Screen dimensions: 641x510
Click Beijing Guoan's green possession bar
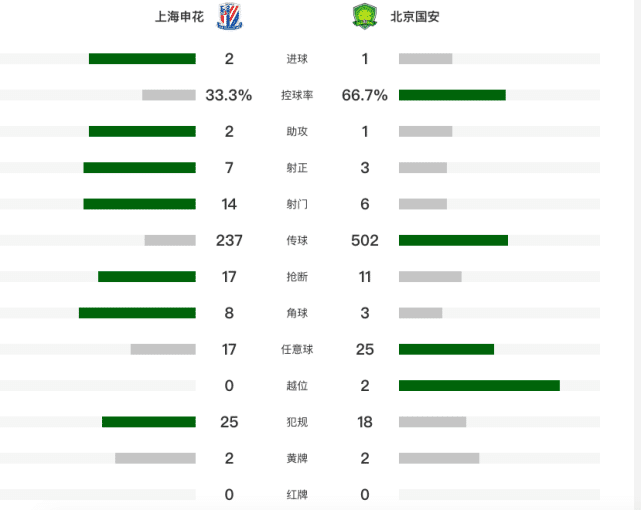point(452,95)
